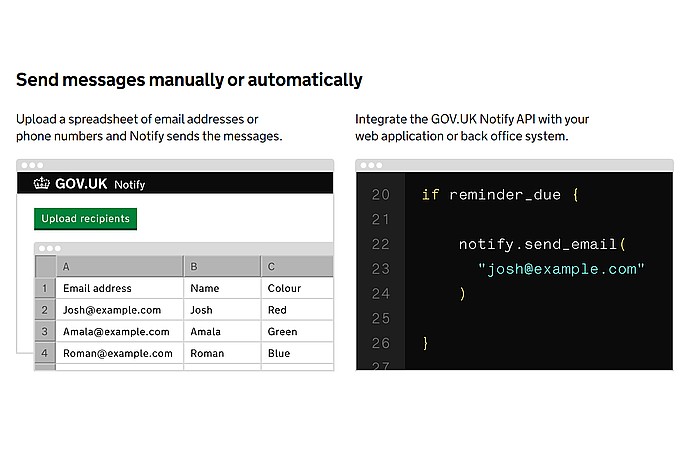Select column C header in spreadsheet
The width and height of the screenshot is (690, 460).
click(x=297, y=266)
